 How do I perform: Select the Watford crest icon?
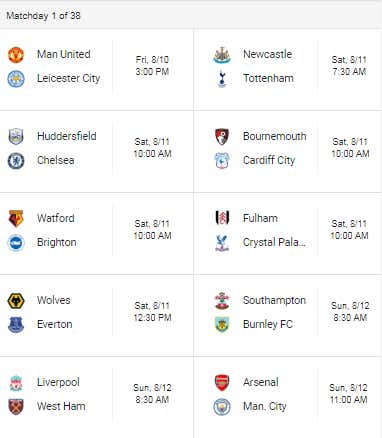(16, 219)
